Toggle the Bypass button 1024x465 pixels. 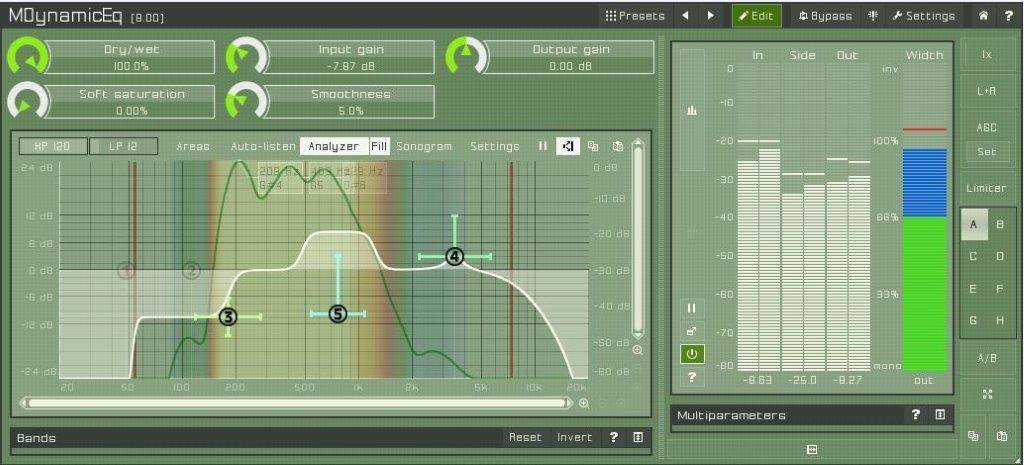click(x=825, y=16)
